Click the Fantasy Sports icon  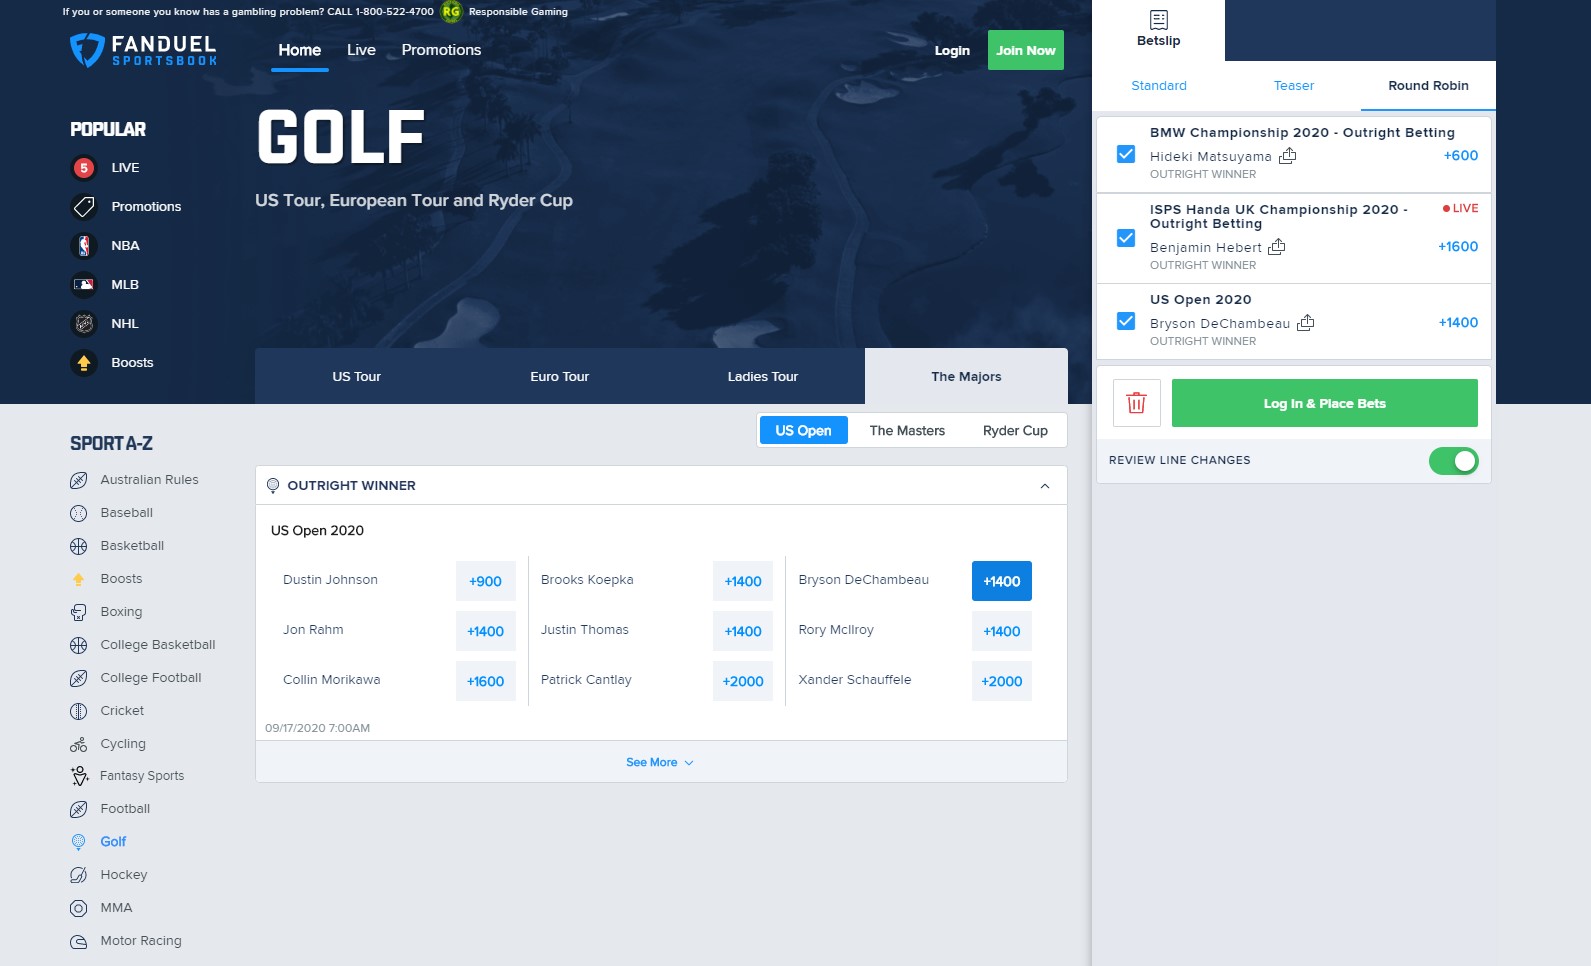[x=79, y=776]
